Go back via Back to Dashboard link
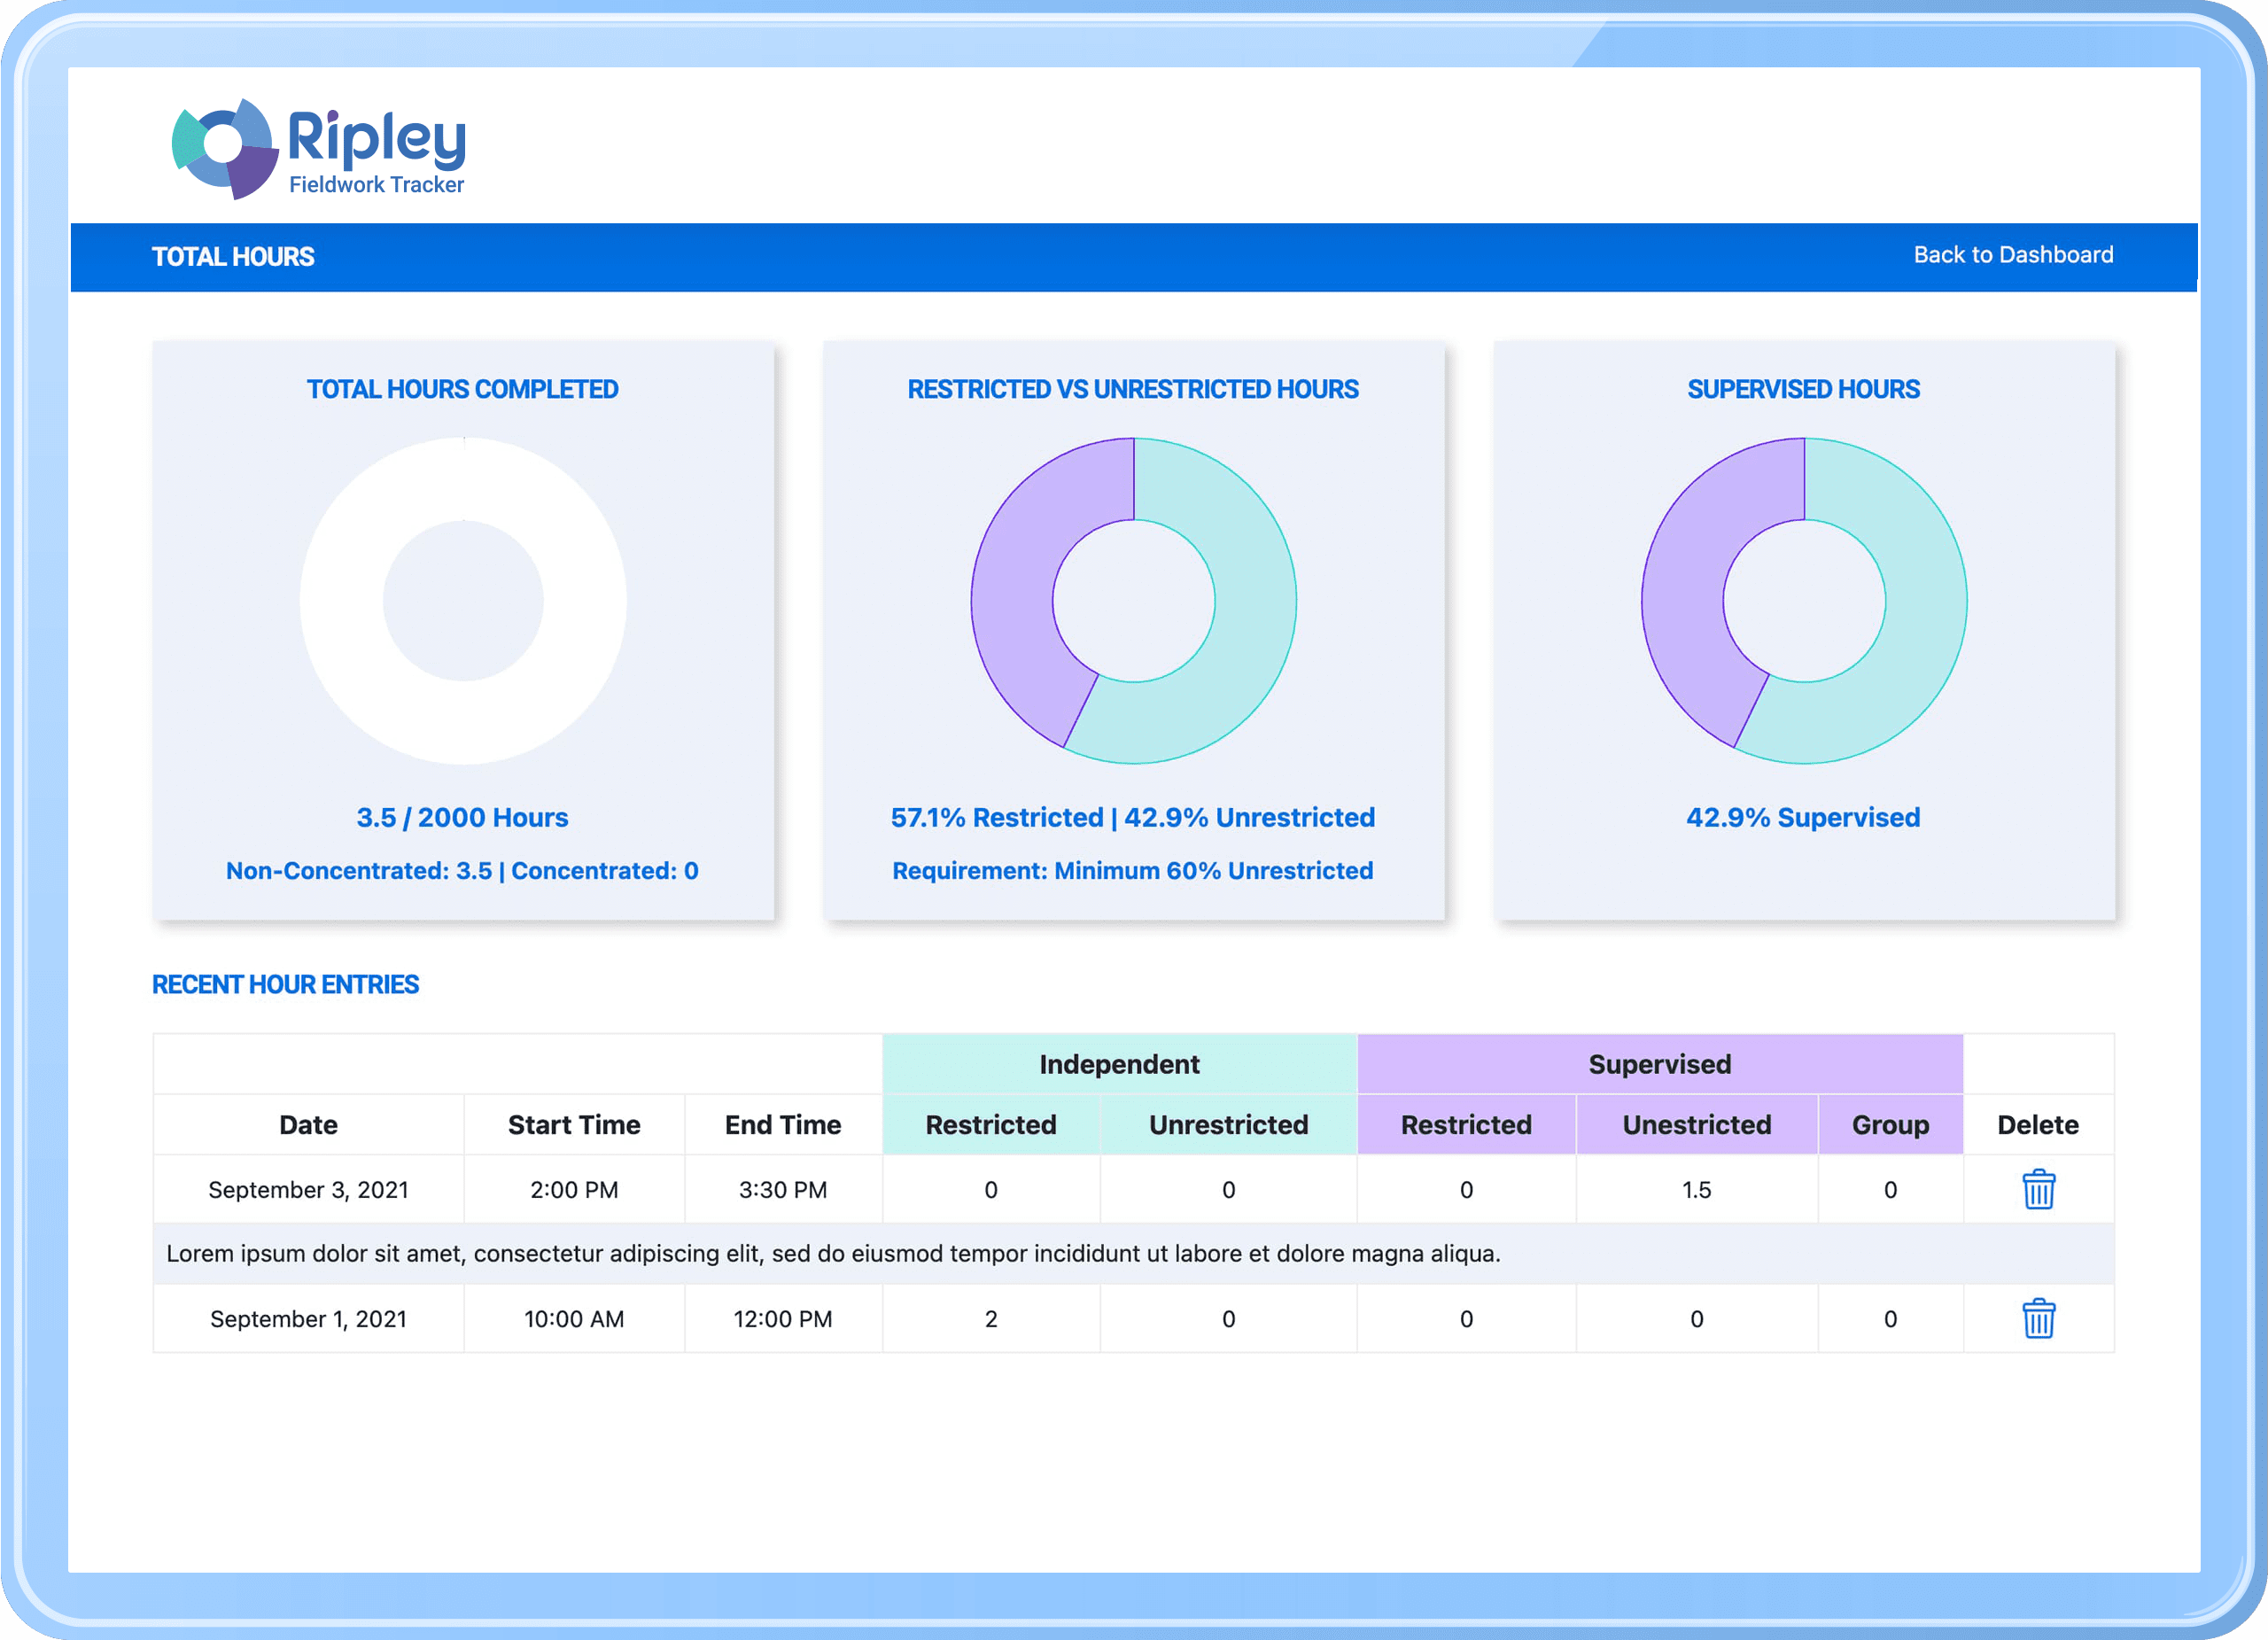 point(2013,255)
